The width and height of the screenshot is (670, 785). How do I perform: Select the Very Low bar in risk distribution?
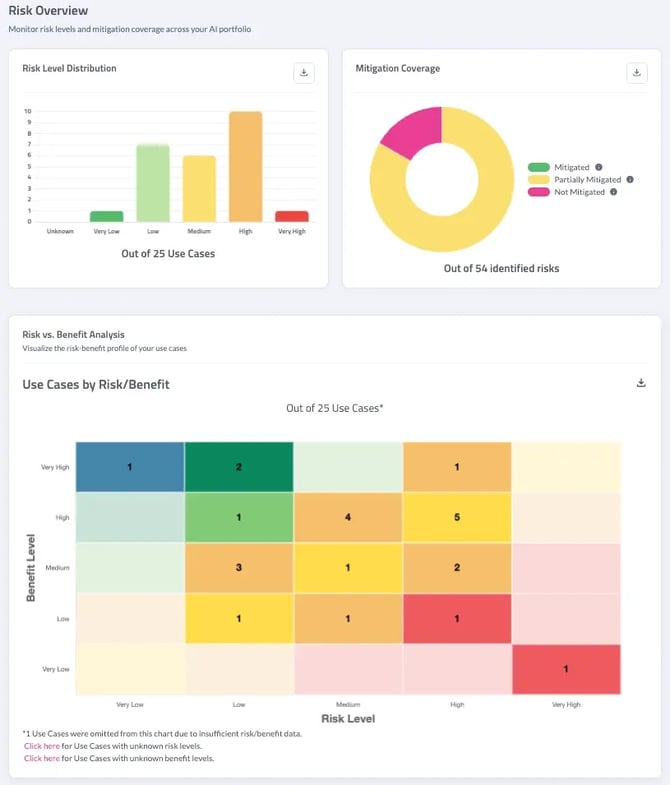point(107,216)
